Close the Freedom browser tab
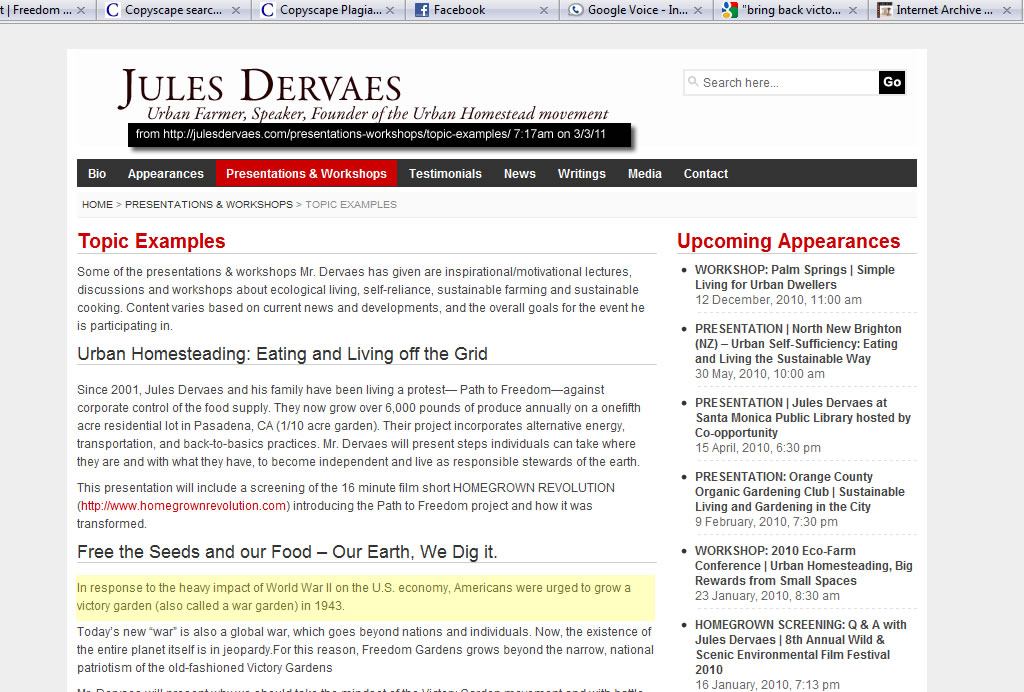This screenshot has height=692, width=1024. click(81, 10)
